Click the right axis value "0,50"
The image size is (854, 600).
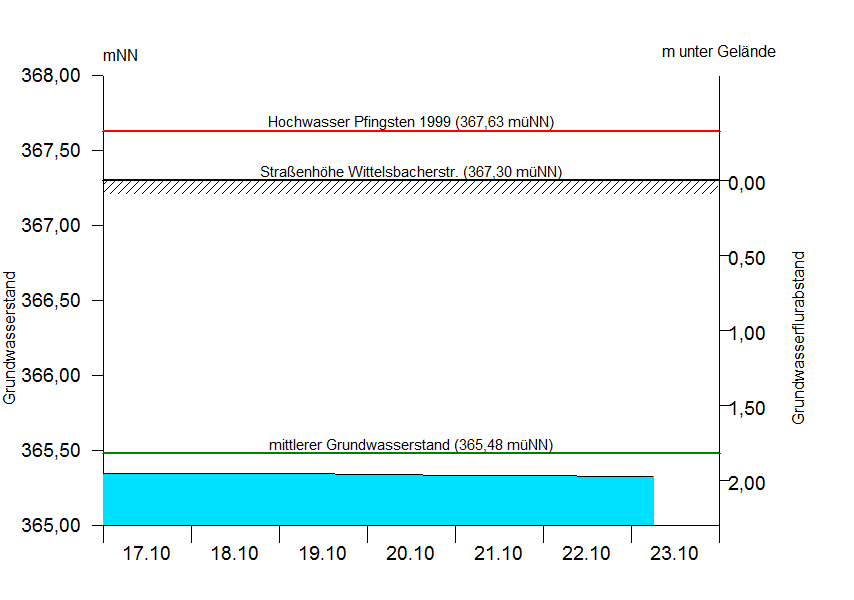pyautogui.click(x=747, y=258)
